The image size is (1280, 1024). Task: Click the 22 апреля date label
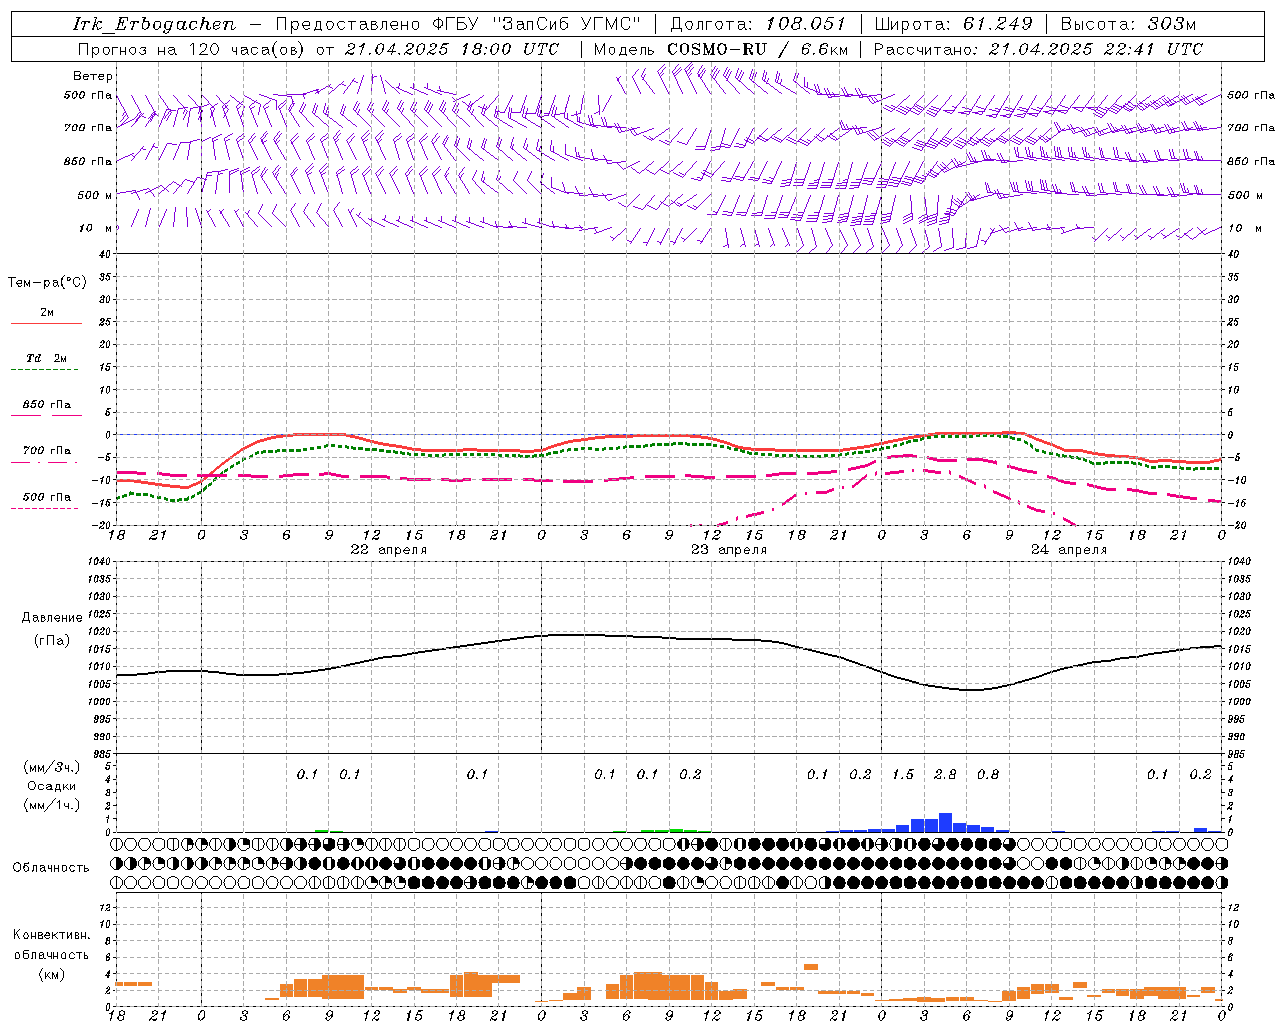tap(388, 550)
